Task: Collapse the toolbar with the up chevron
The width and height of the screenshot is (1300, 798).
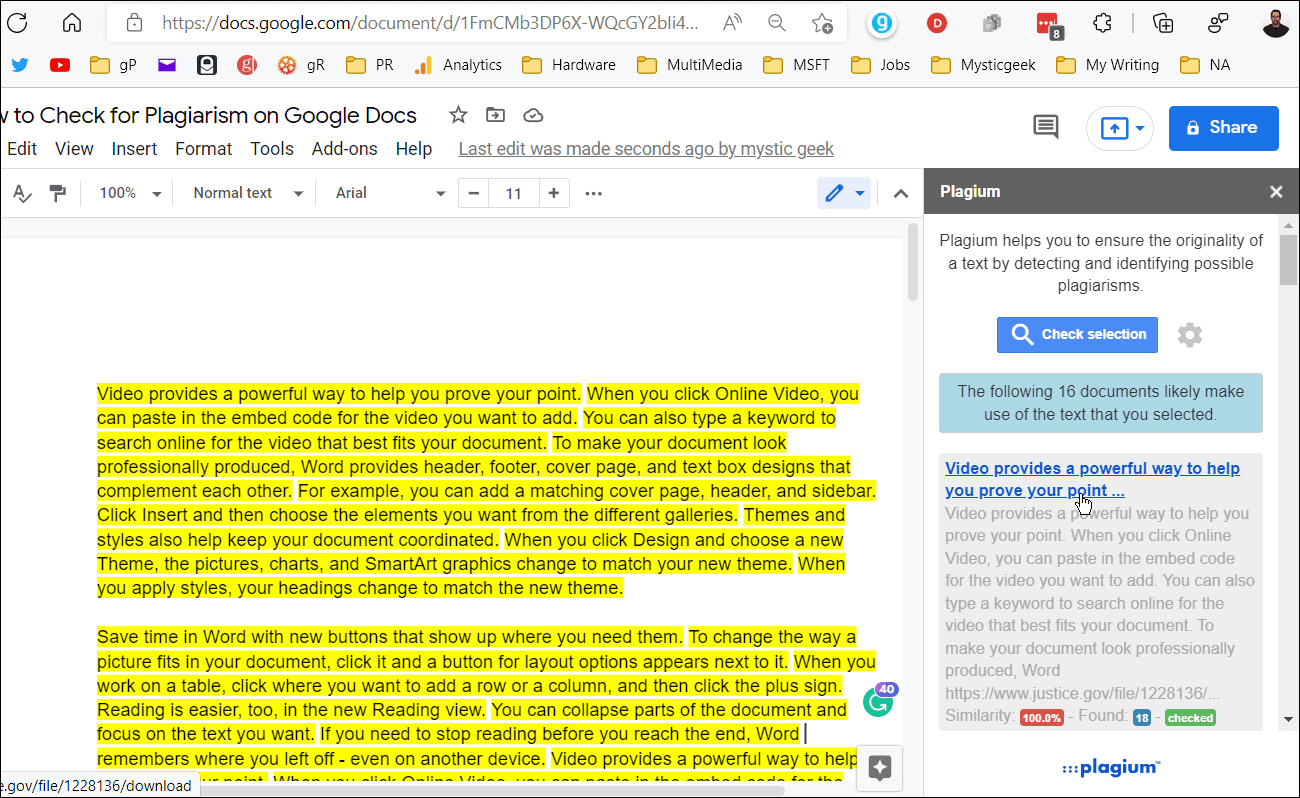Action: coord(901,193)
